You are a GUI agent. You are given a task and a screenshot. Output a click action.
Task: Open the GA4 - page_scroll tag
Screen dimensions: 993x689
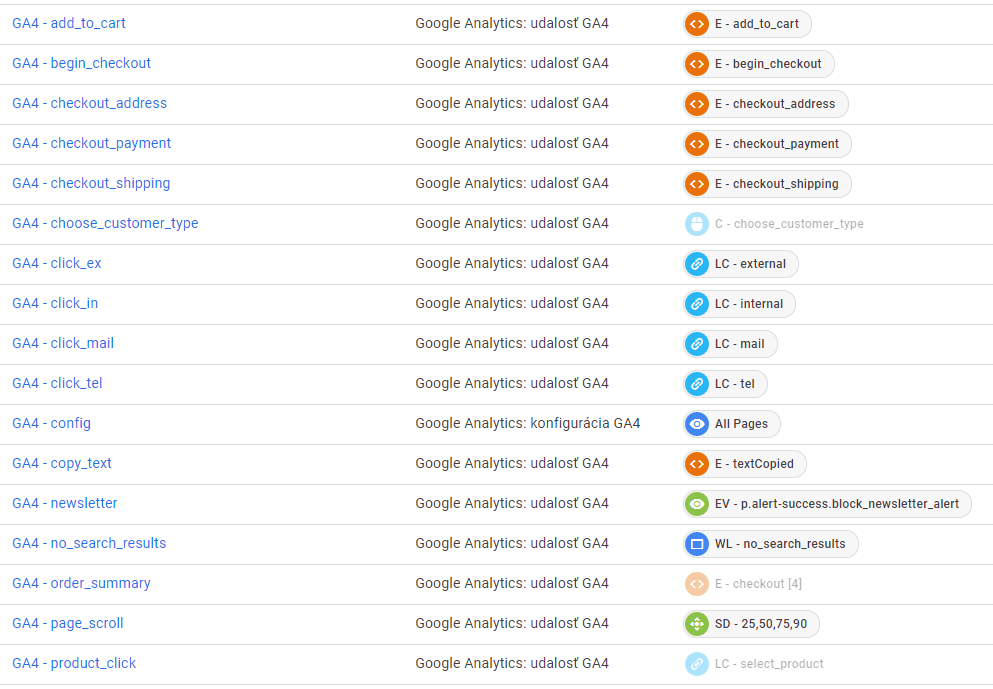click(68, 623)
